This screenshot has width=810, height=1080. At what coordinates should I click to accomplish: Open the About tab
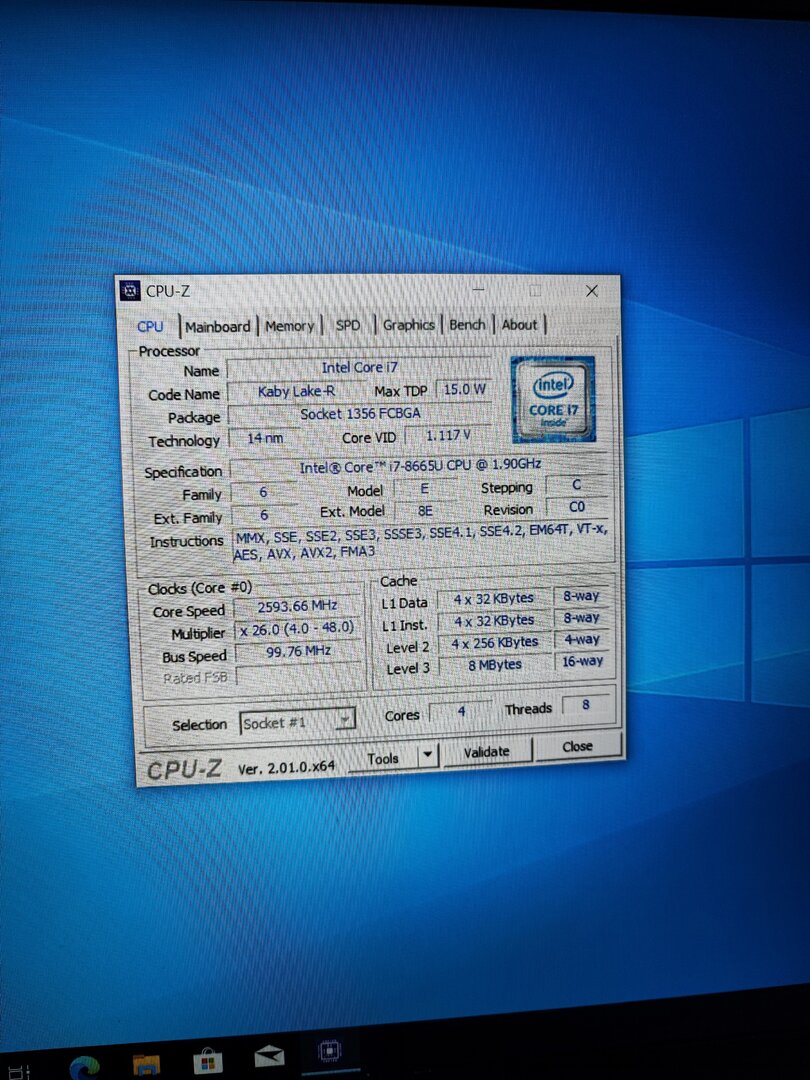519,324
